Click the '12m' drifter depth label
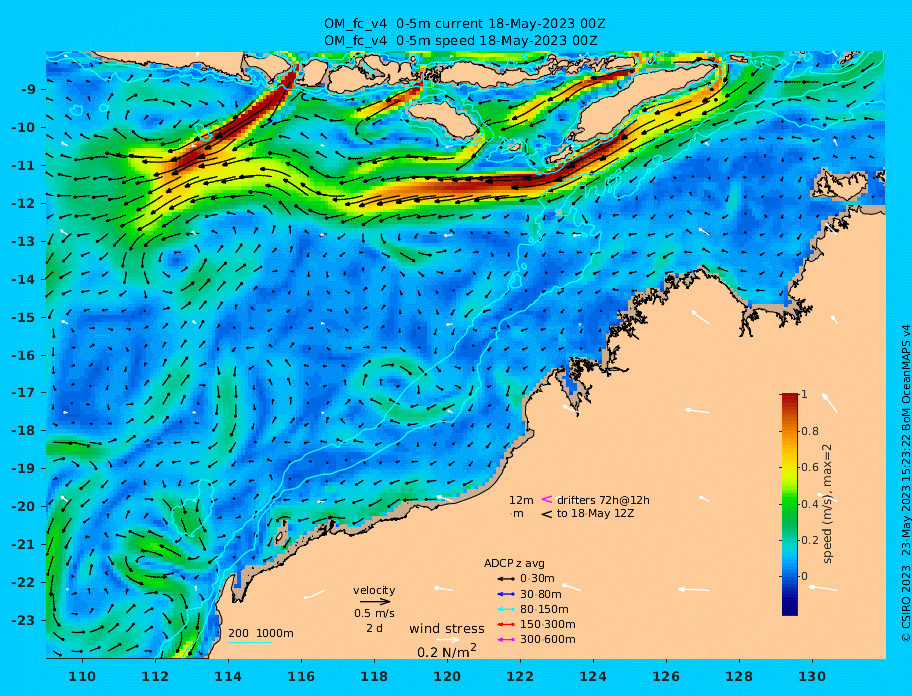The image size is (912, 696). tap(521, 500)
